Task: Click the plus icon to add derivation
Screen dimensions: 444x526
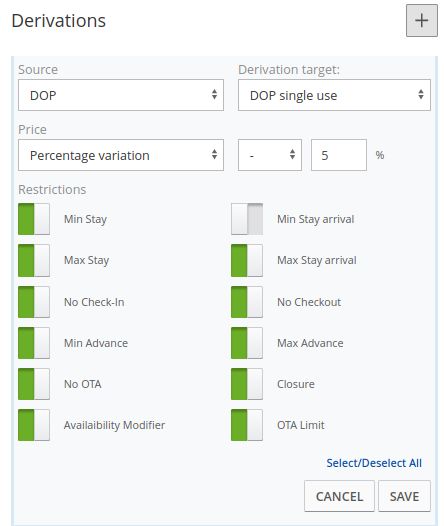Action: [x=422, y=20]
